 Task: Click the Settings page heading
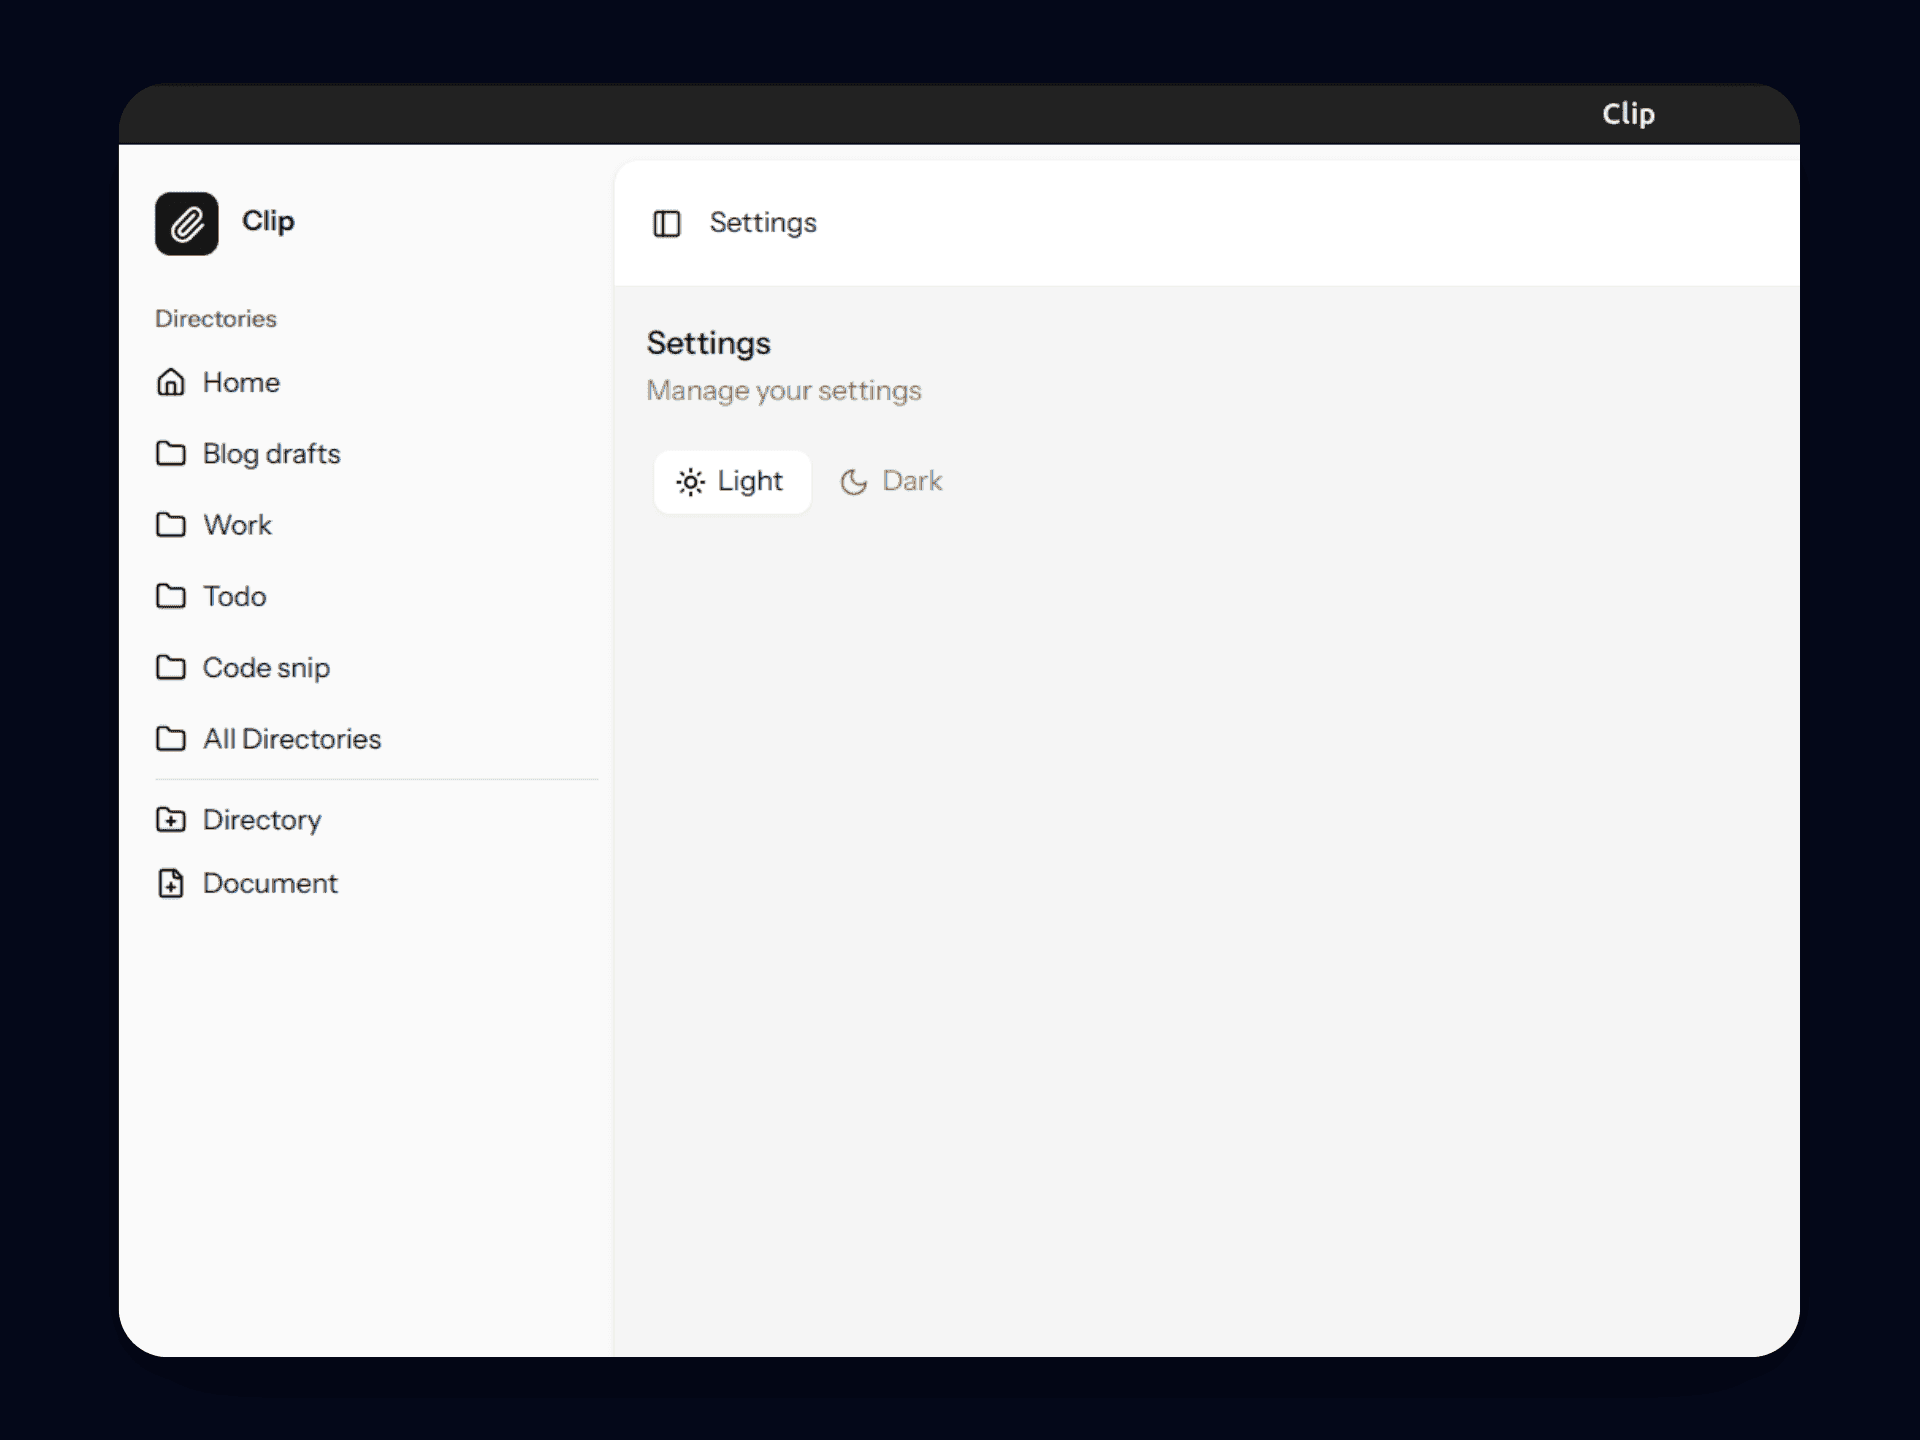point(708,343)
